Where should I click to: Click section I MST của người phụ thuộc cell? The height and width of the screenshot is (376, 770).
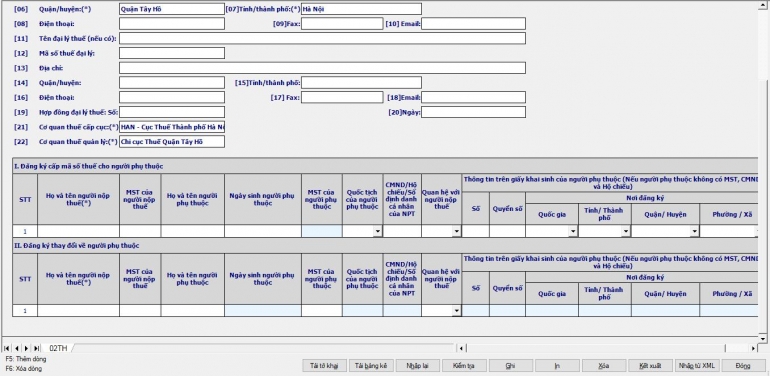322,231
